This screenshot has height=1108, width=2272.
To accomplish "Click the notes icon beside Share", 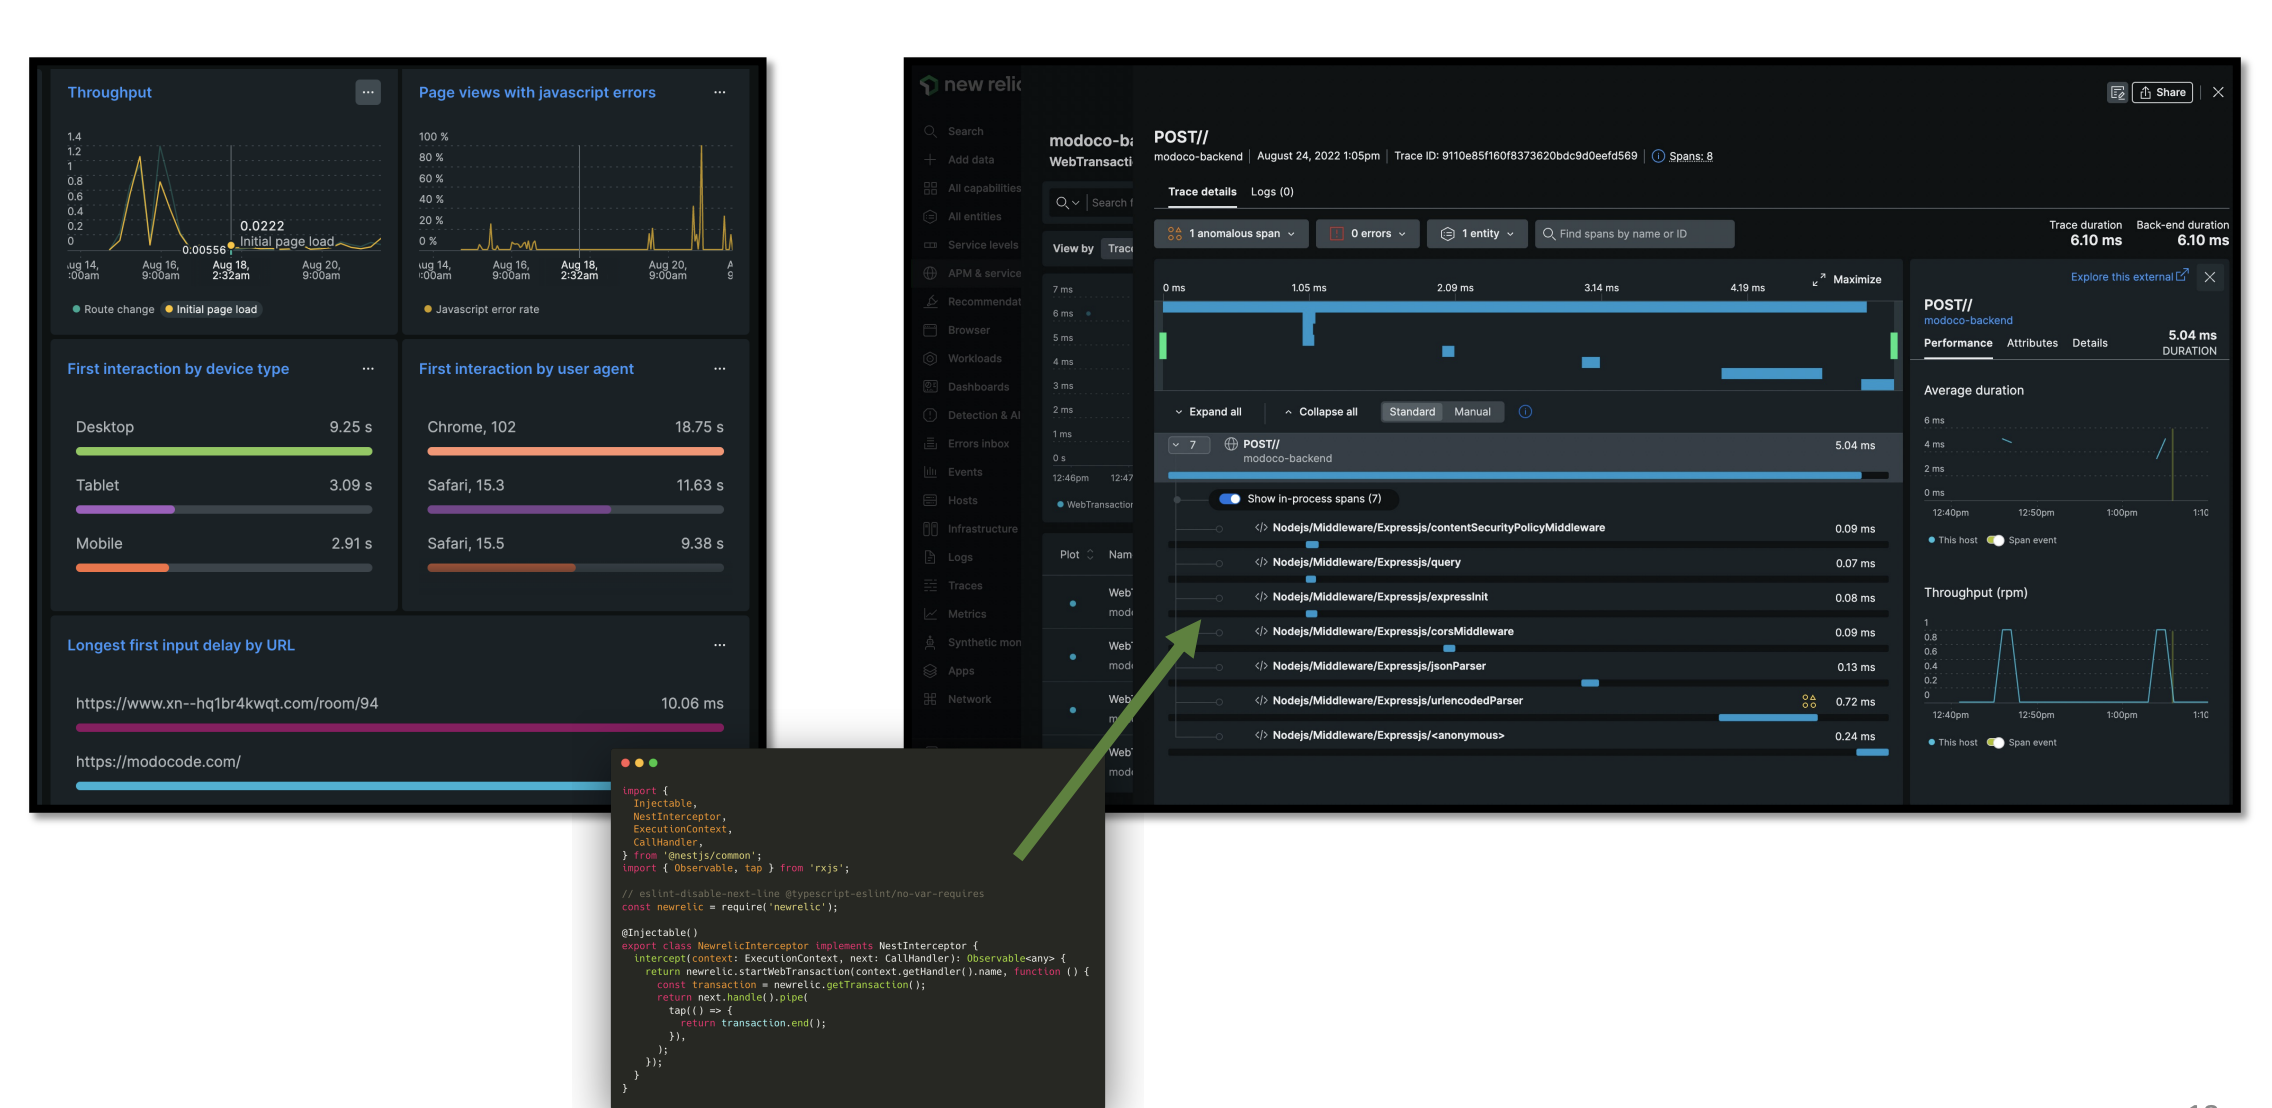I will [x=2117, y=93].
